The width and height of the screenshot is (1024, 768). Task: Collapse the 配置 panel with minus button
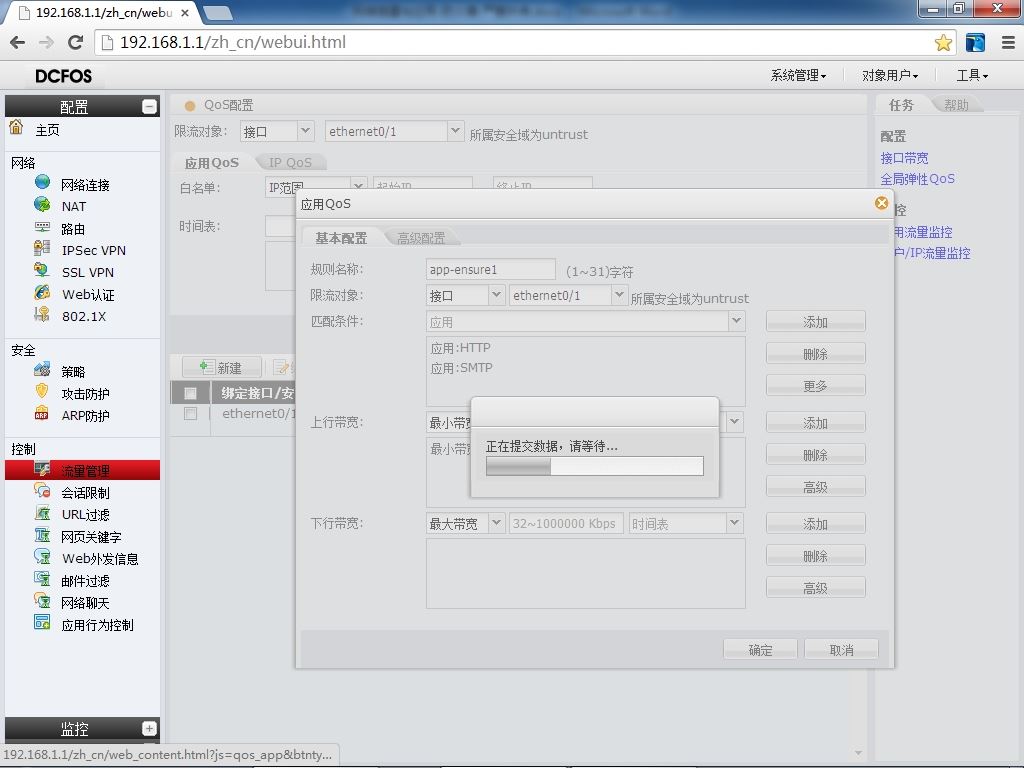(149, 106)
